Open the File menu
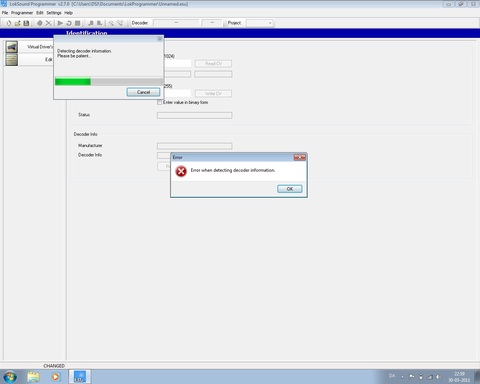 click(5, 13)
